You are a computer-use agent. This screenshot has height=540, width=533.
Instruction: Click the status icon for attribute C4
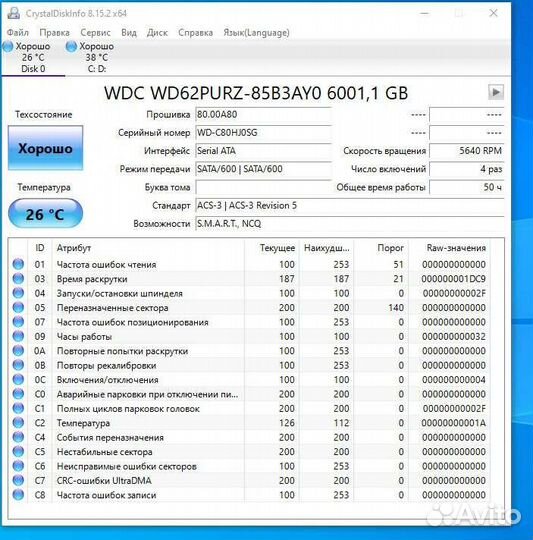point(18,437)
